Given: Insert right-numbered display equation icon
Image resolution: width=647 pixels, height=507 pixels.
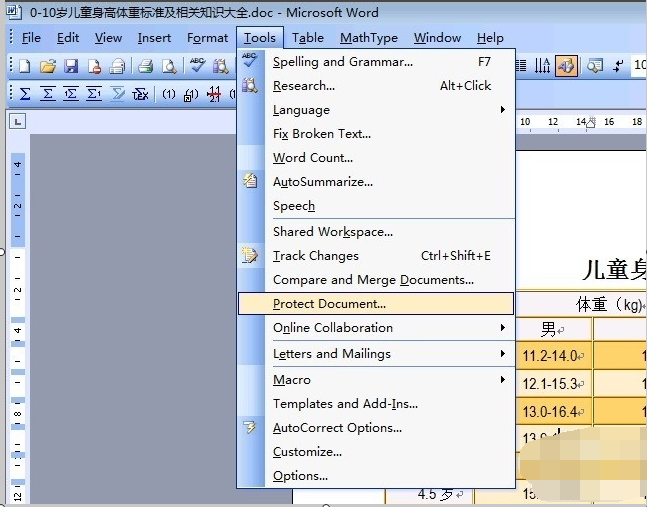Looking at the screenshot, I should (94, 94).
